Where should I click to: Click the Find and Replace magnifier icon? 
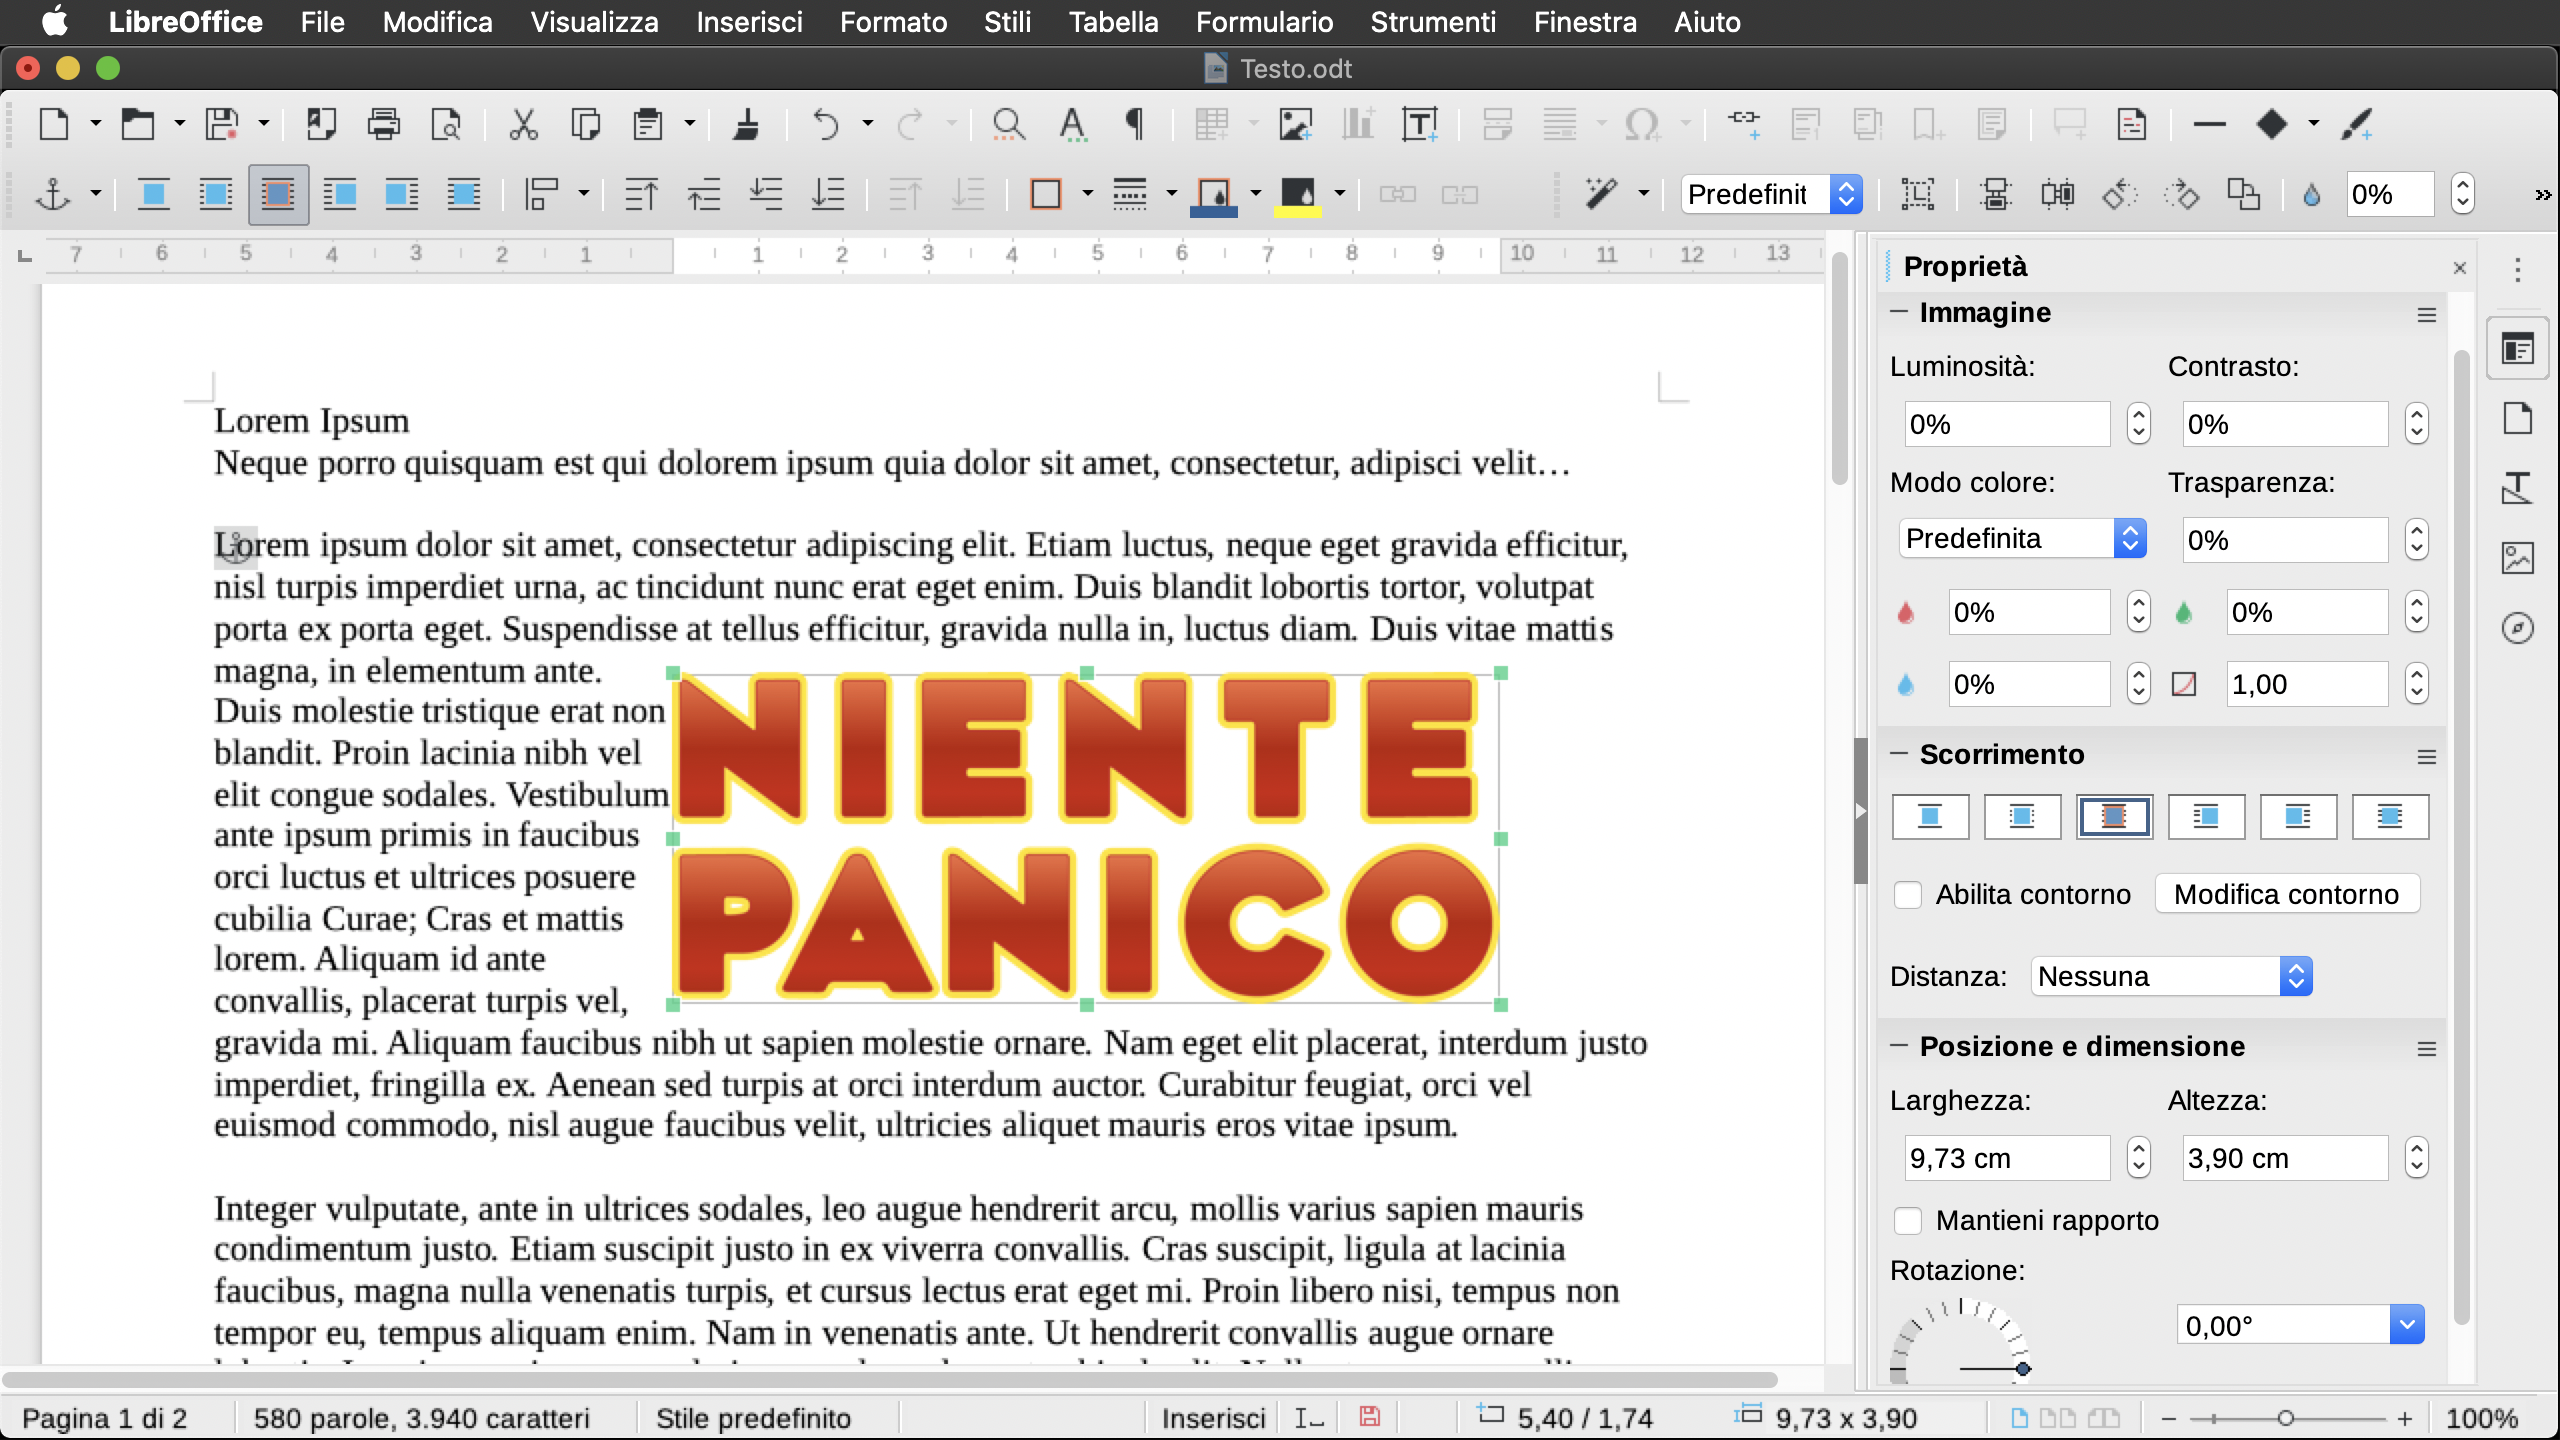coord(1008,124)
